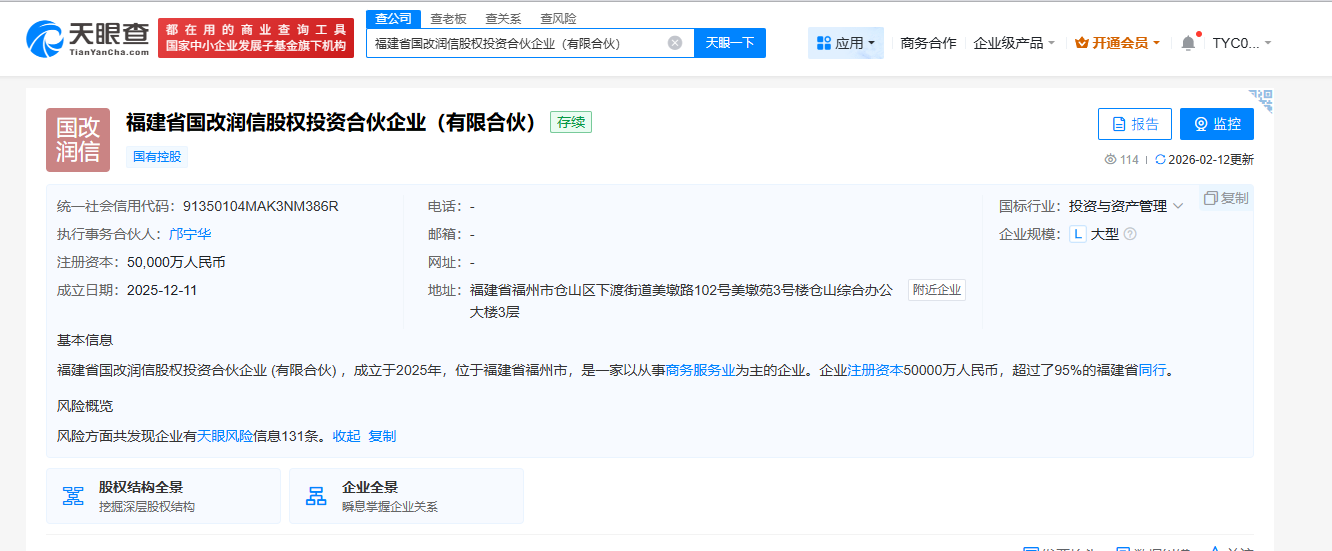Clear the search box with the X icon

[x=675, y=43]
